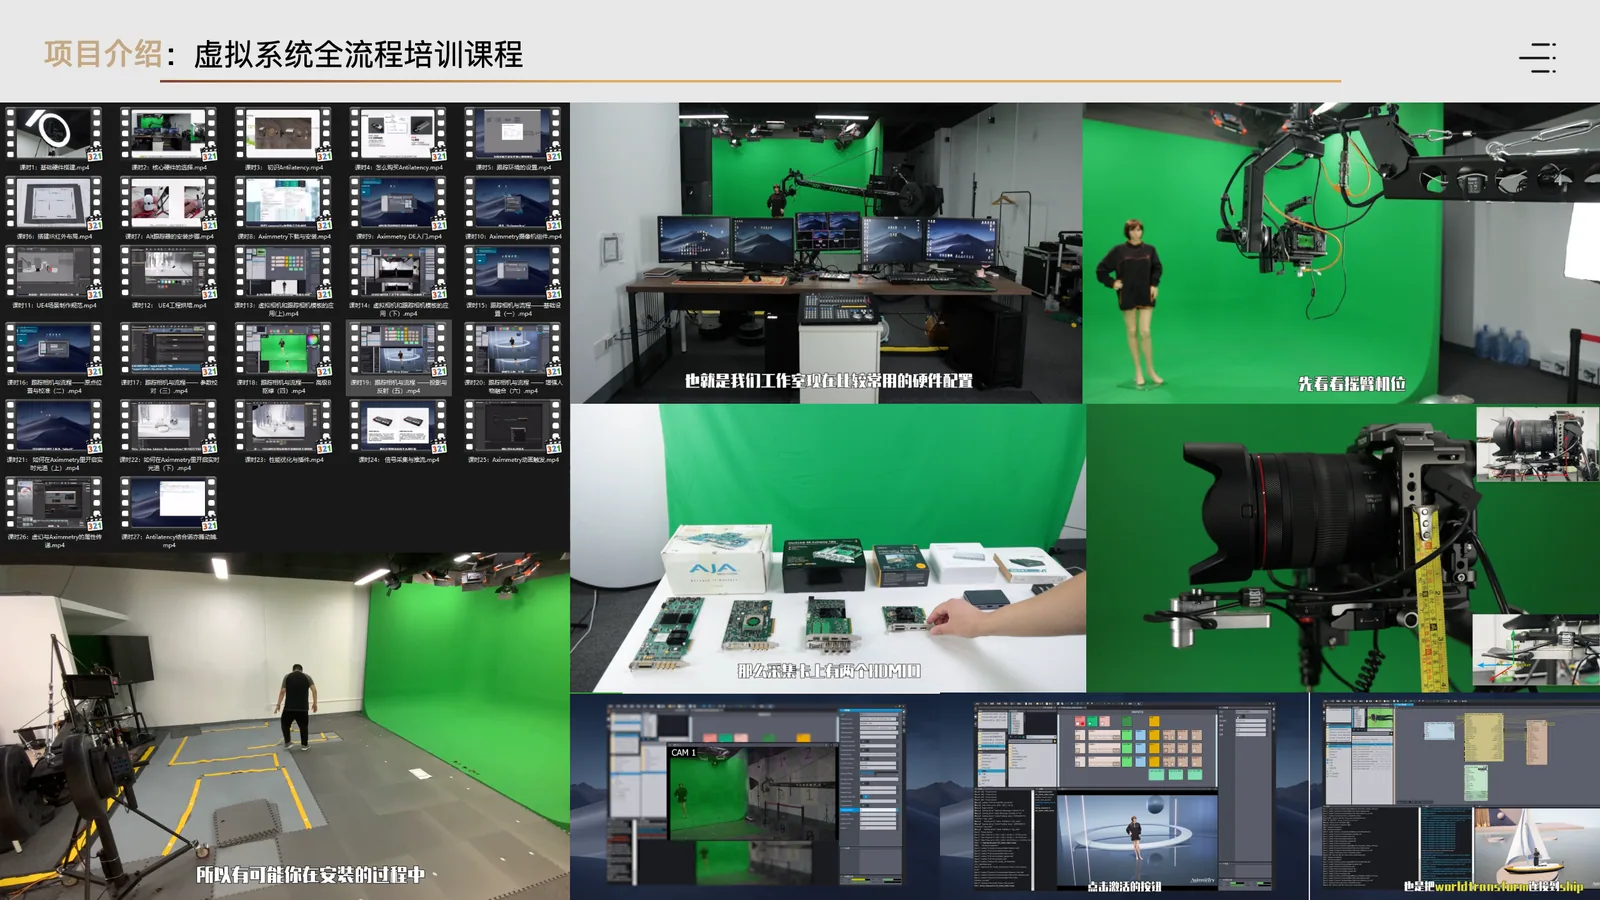
Task: Select 课时16 video file thumbnail
Action: (x=54, y=350)
